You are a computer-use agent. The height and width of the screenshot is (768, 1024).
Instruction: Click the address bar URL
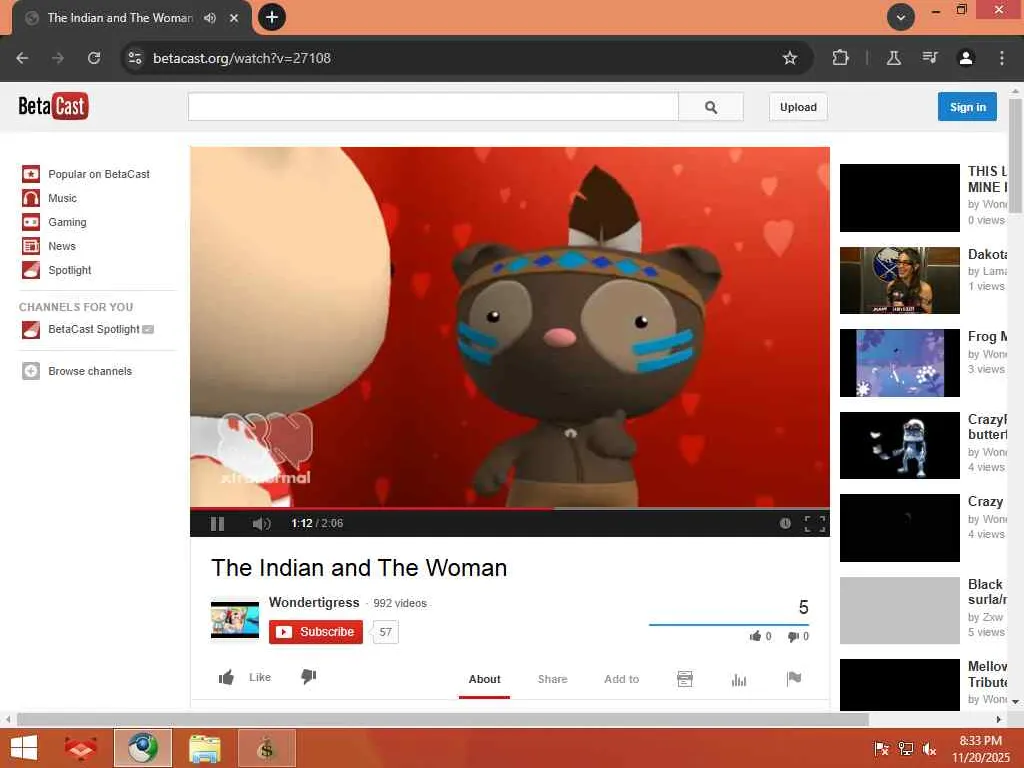point(242,58)
